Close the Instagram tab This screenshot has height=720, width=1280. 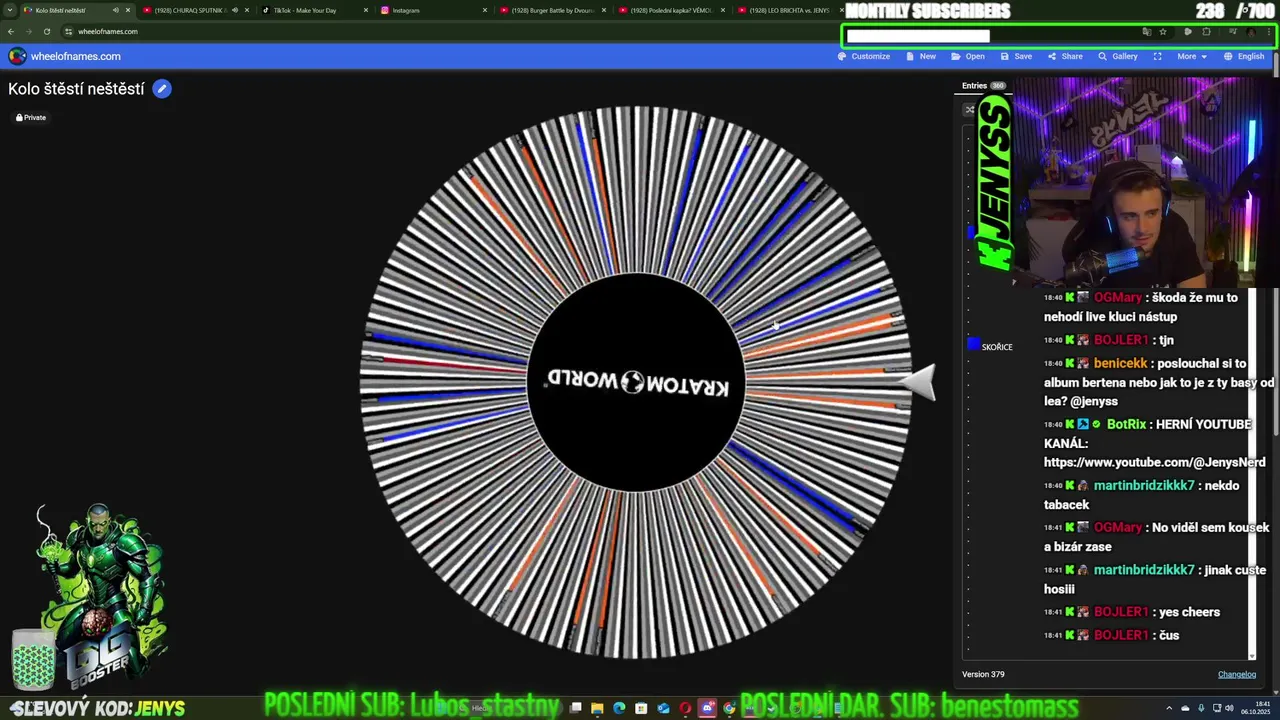pos(485,10)
